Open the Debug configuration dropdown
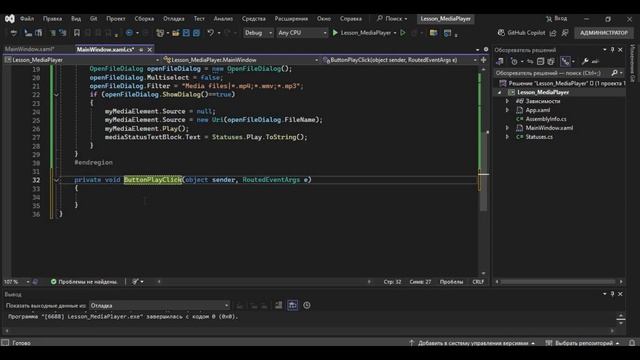 258,33
